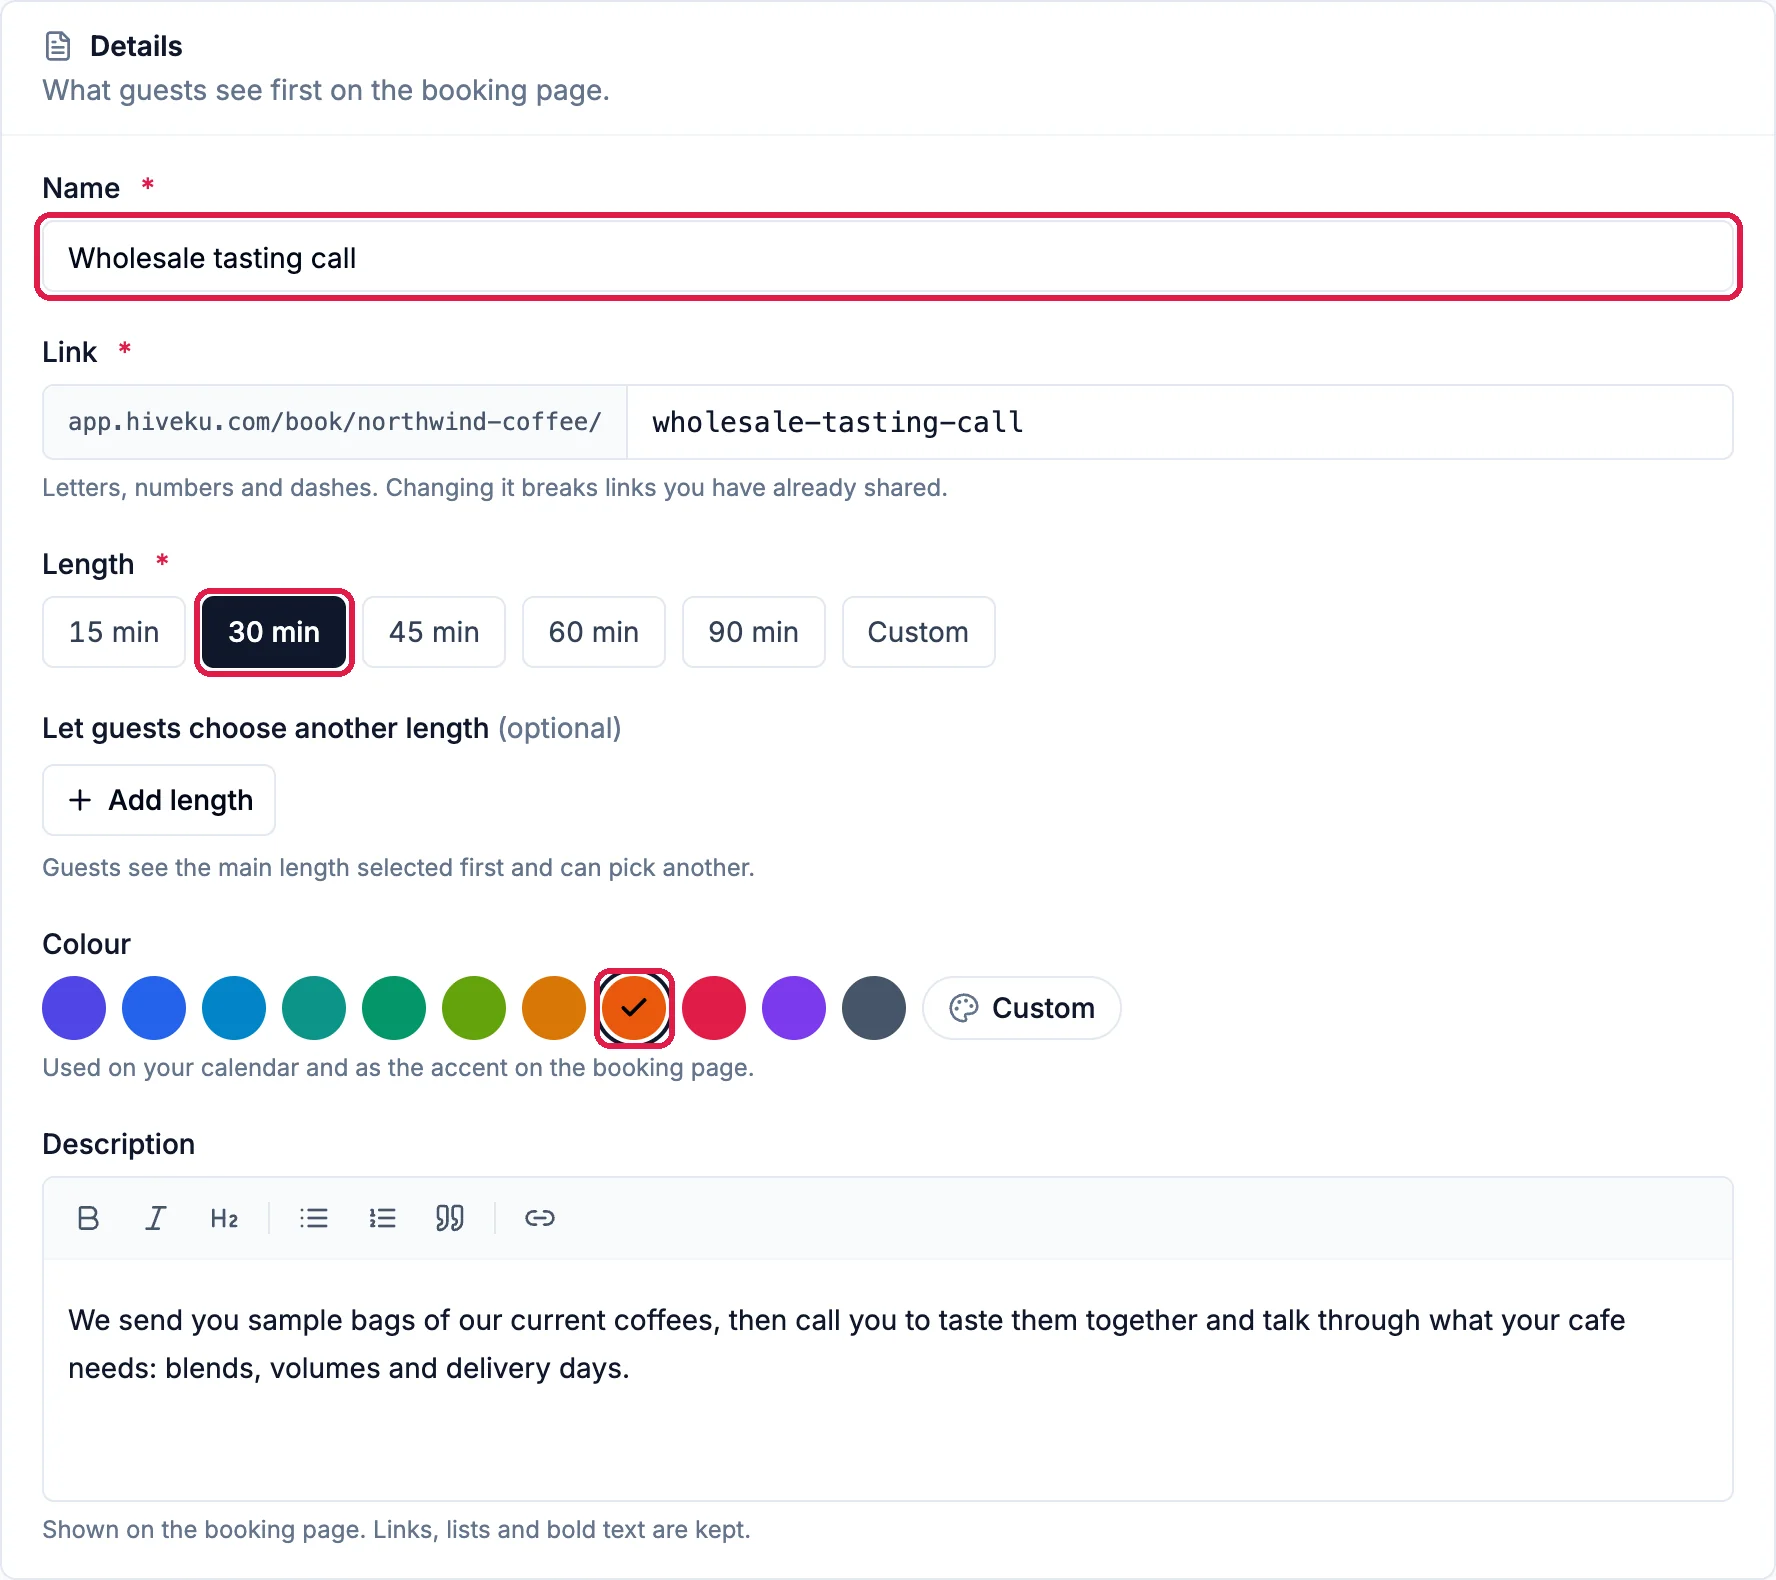The height and width of the screenshot is (1580, 1776).
Task: Select the red colour swatch
Action: [x=714, y=1008]
